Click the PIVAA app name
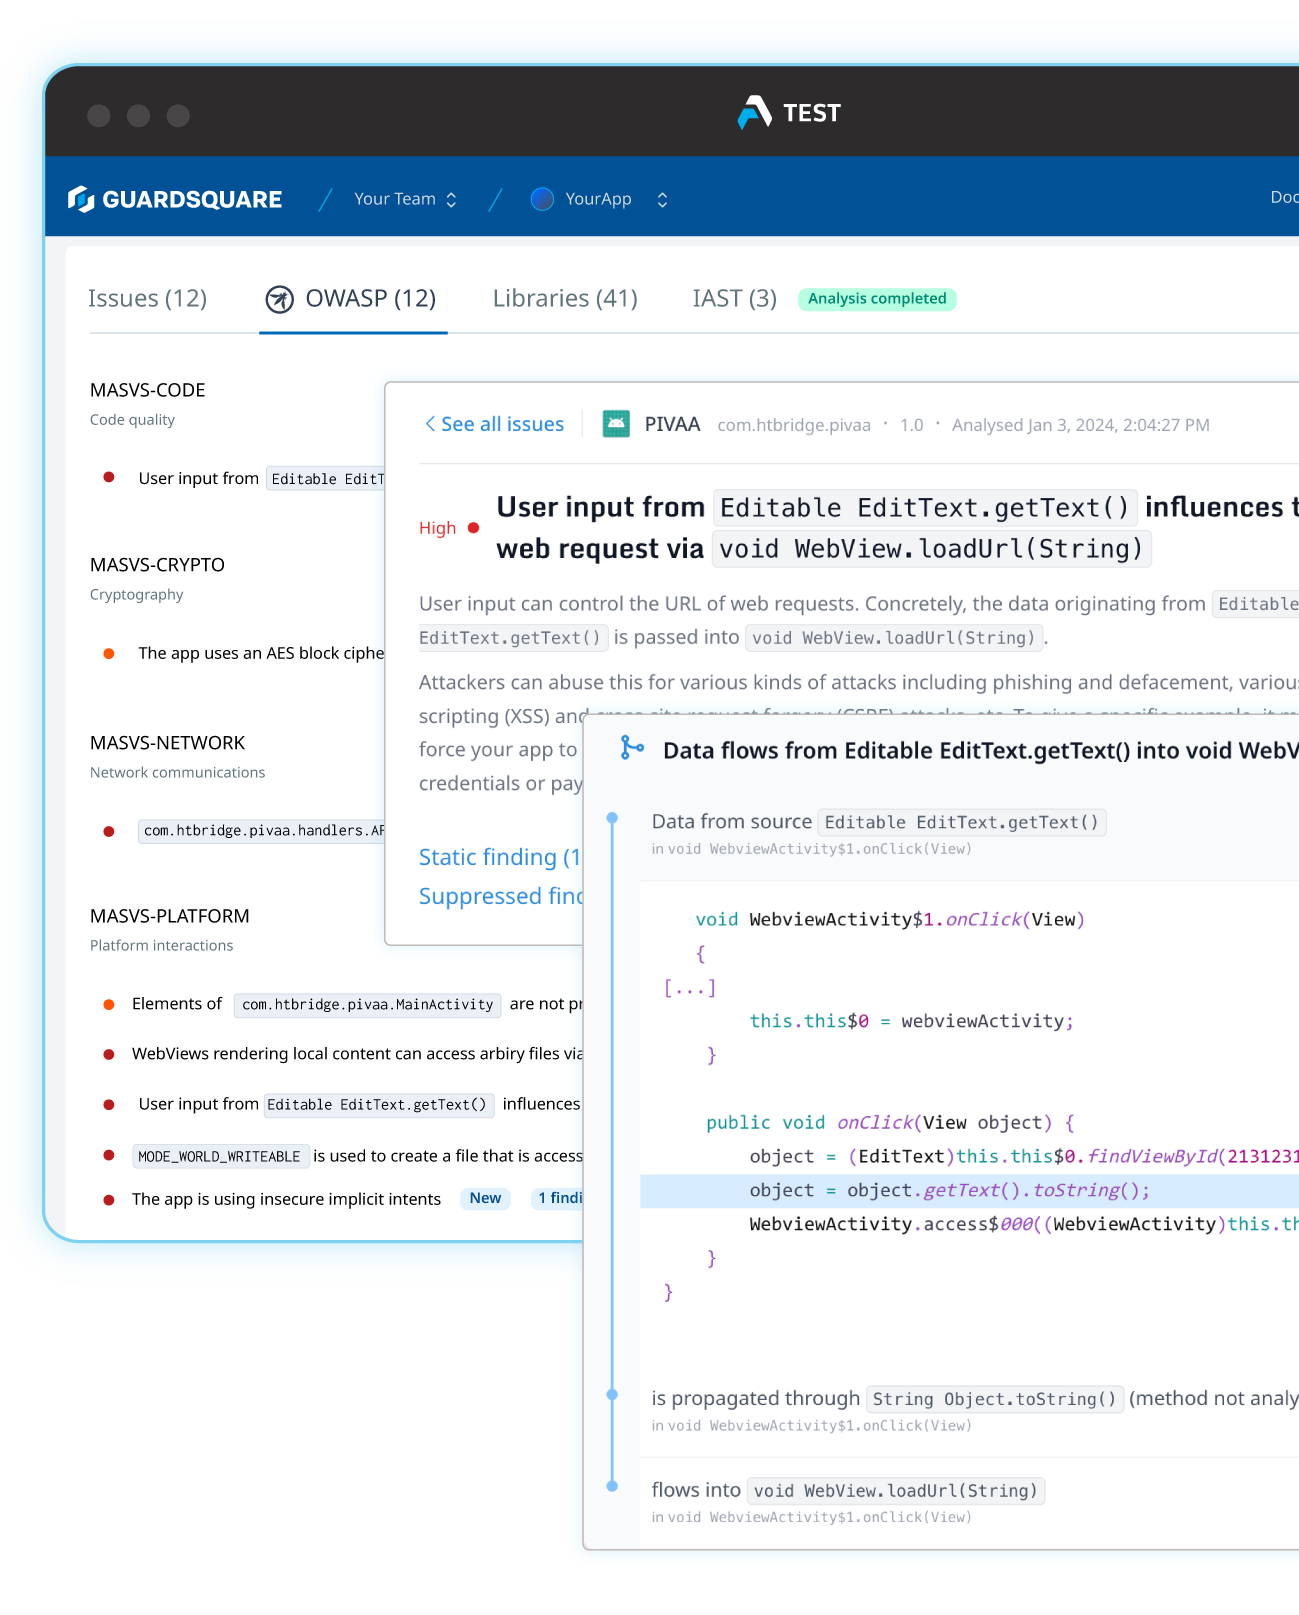Image resolution: width=1299 pixels, height=1615 pixels. [672, 424]
